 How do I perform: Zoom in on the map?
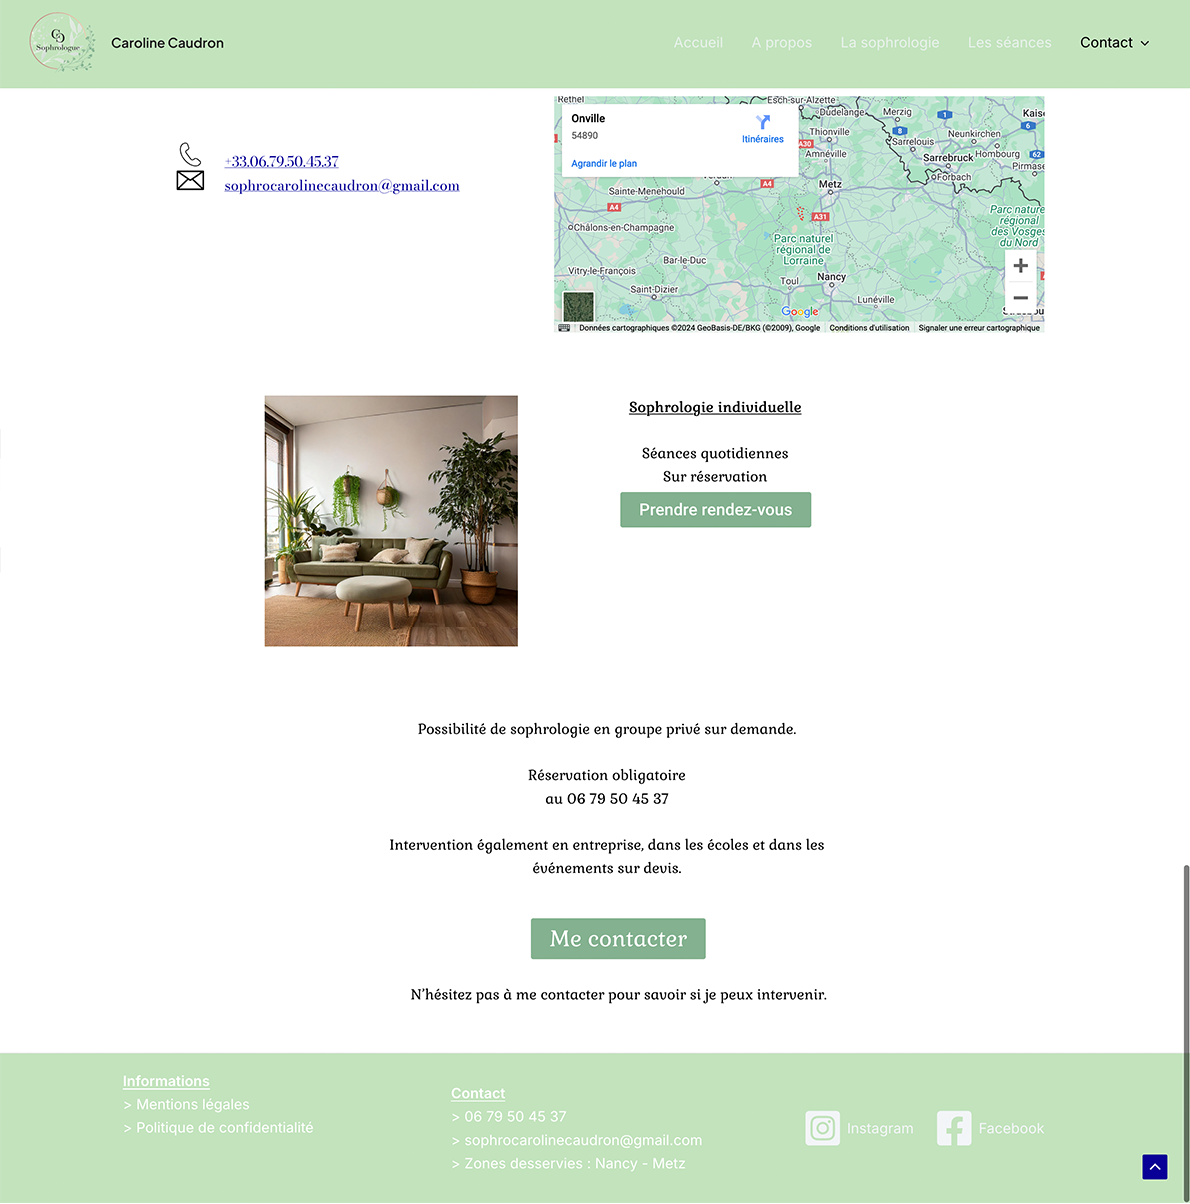1020,266
